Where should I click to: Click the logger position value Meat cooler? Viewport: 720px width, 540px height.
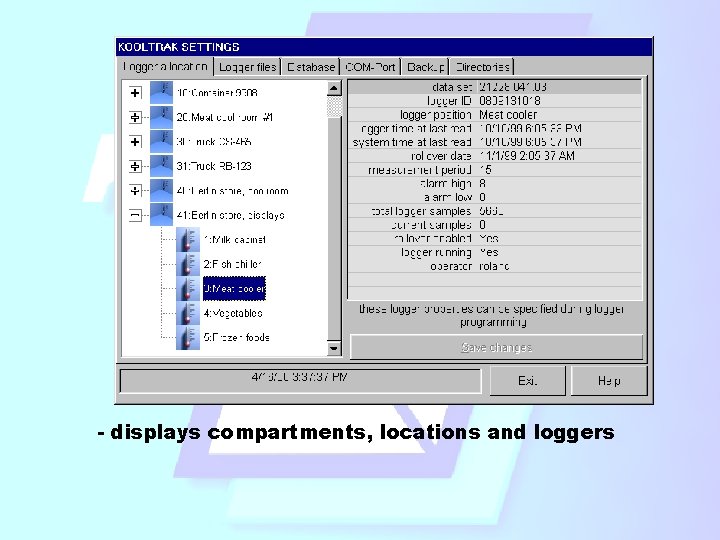point(508,114)
